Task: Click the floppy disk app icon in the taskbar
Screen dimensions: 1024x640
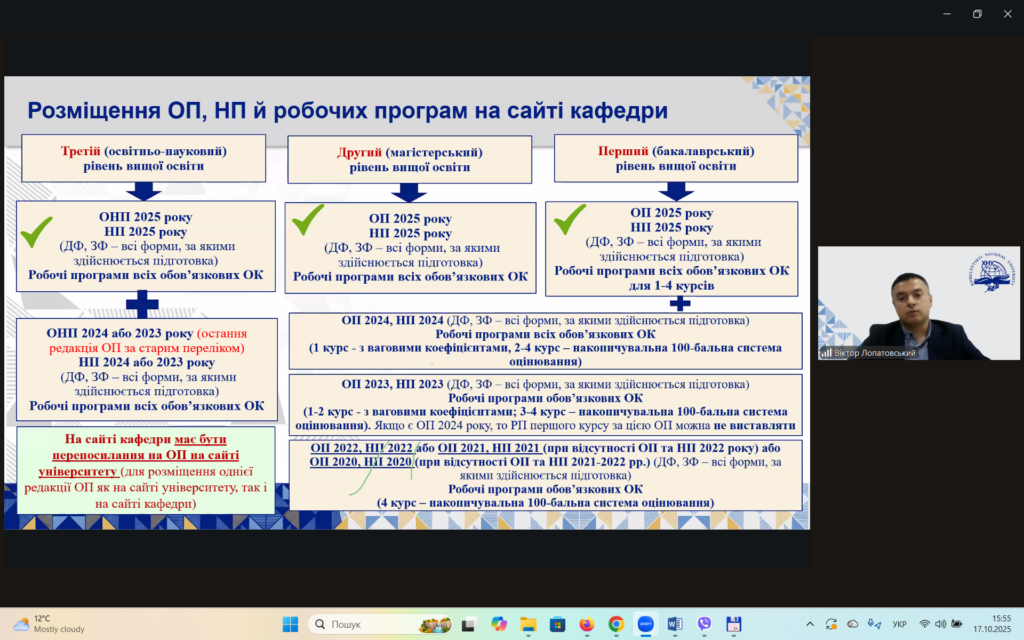Action: 733,624
